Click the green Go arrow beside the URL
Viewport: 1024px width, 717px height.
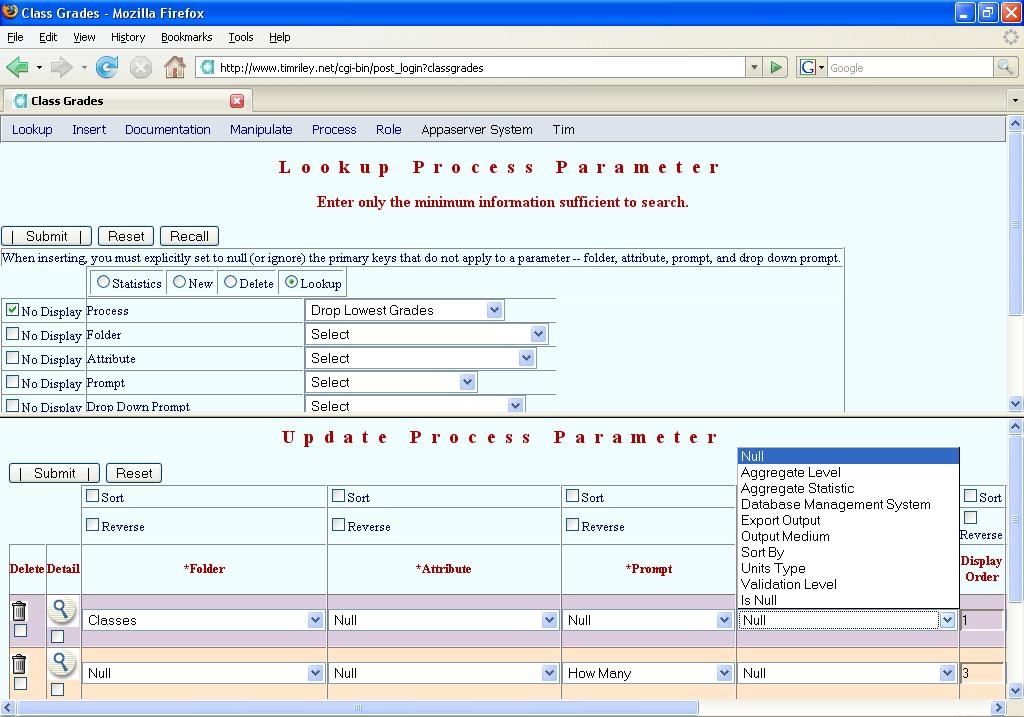coord(775,67)
